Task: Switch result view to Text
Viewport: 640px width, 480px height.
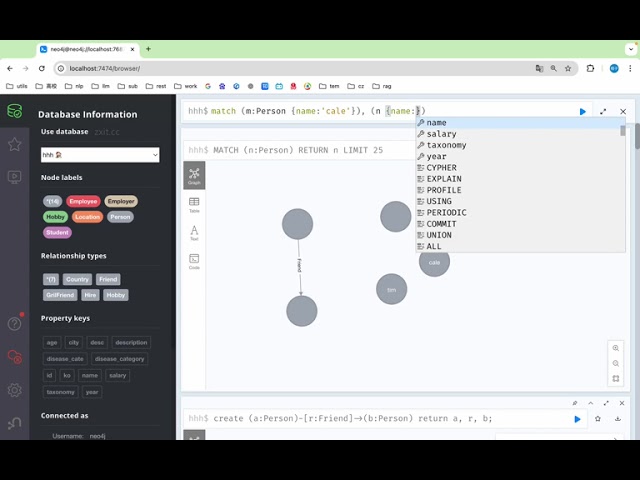Action: pos(194,233)
